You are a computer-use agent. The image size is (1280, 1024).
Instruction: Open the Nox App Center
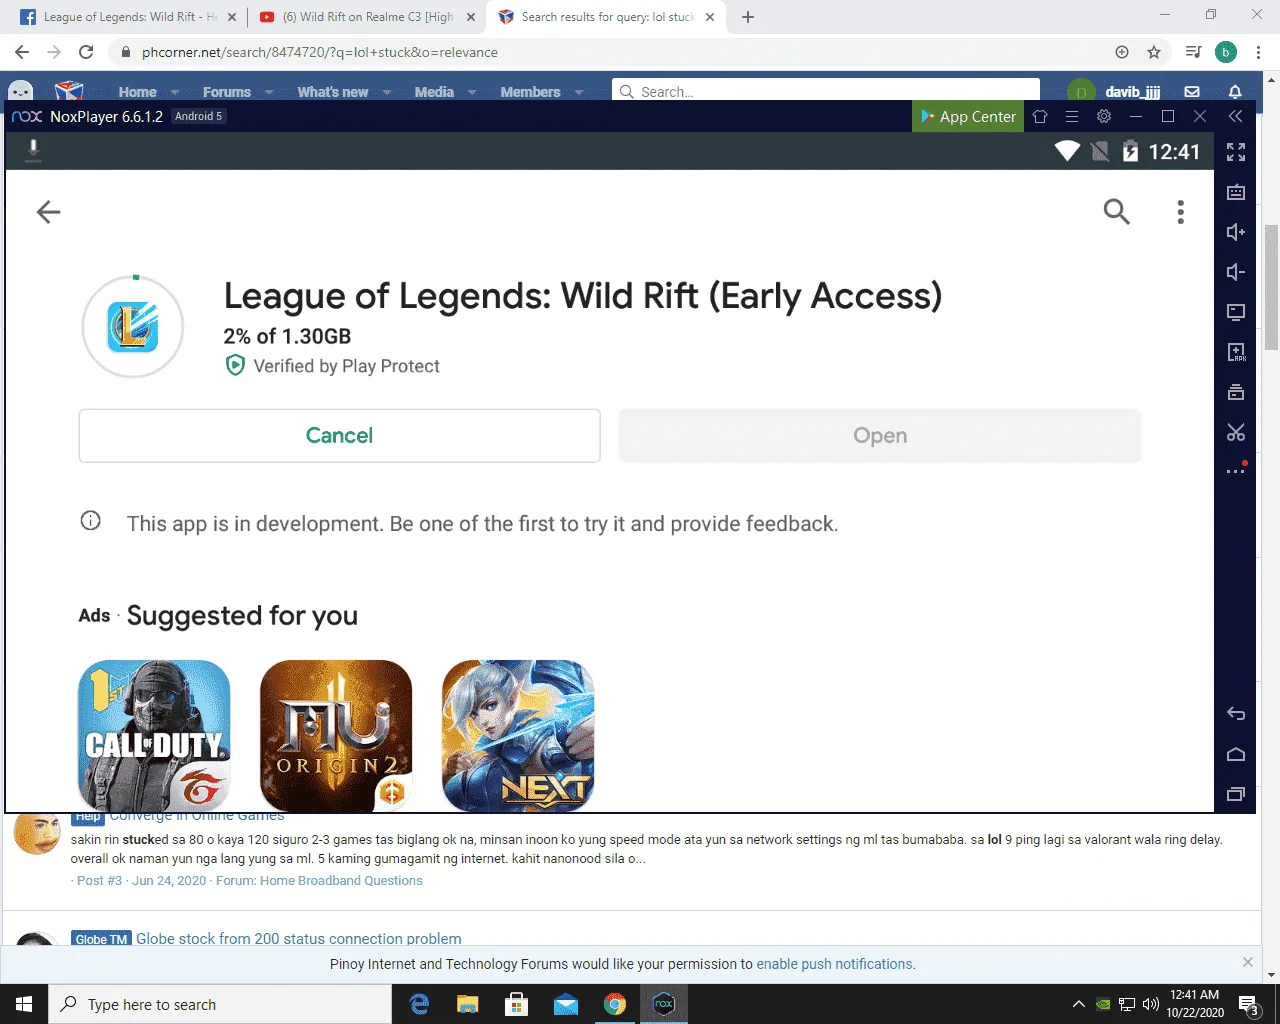pyautogui.click(x=968, y=116)
